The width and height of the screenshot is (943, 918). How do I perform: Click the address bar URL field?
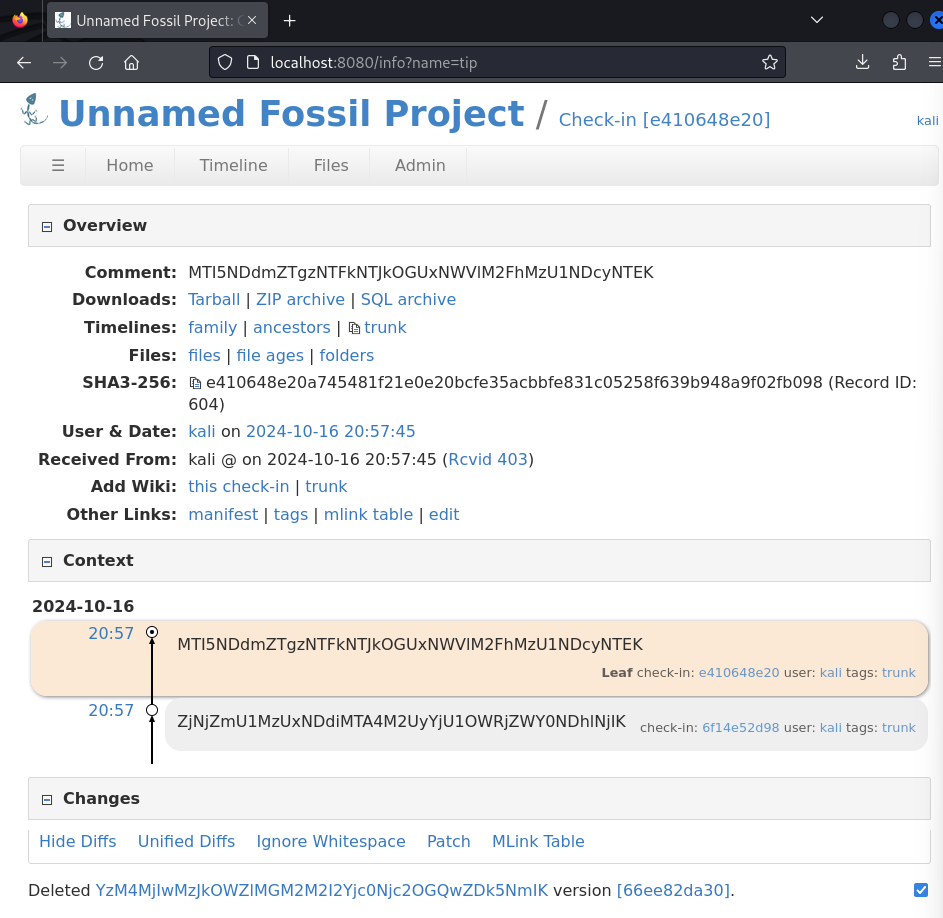[498, 63]
